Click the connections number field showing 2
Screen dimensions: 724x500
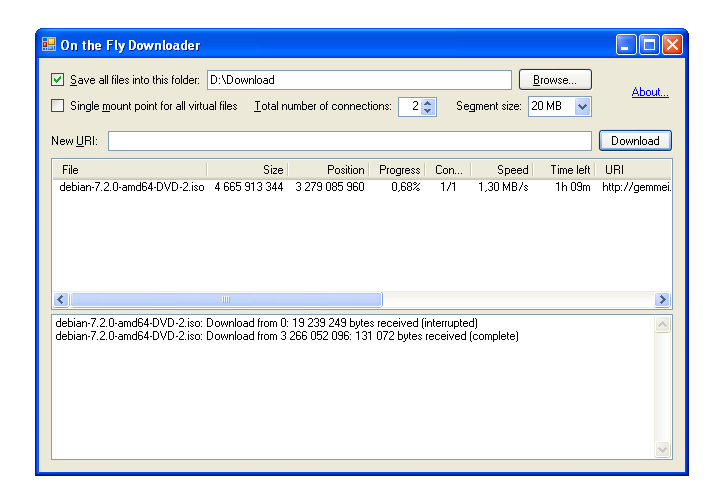click(x=410, y=107)
